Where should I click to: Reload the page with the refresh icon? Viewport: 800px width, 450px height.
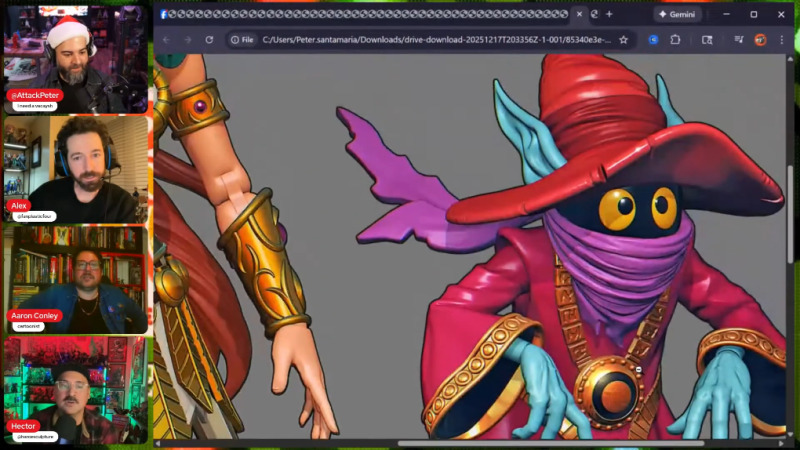(209, 40)
